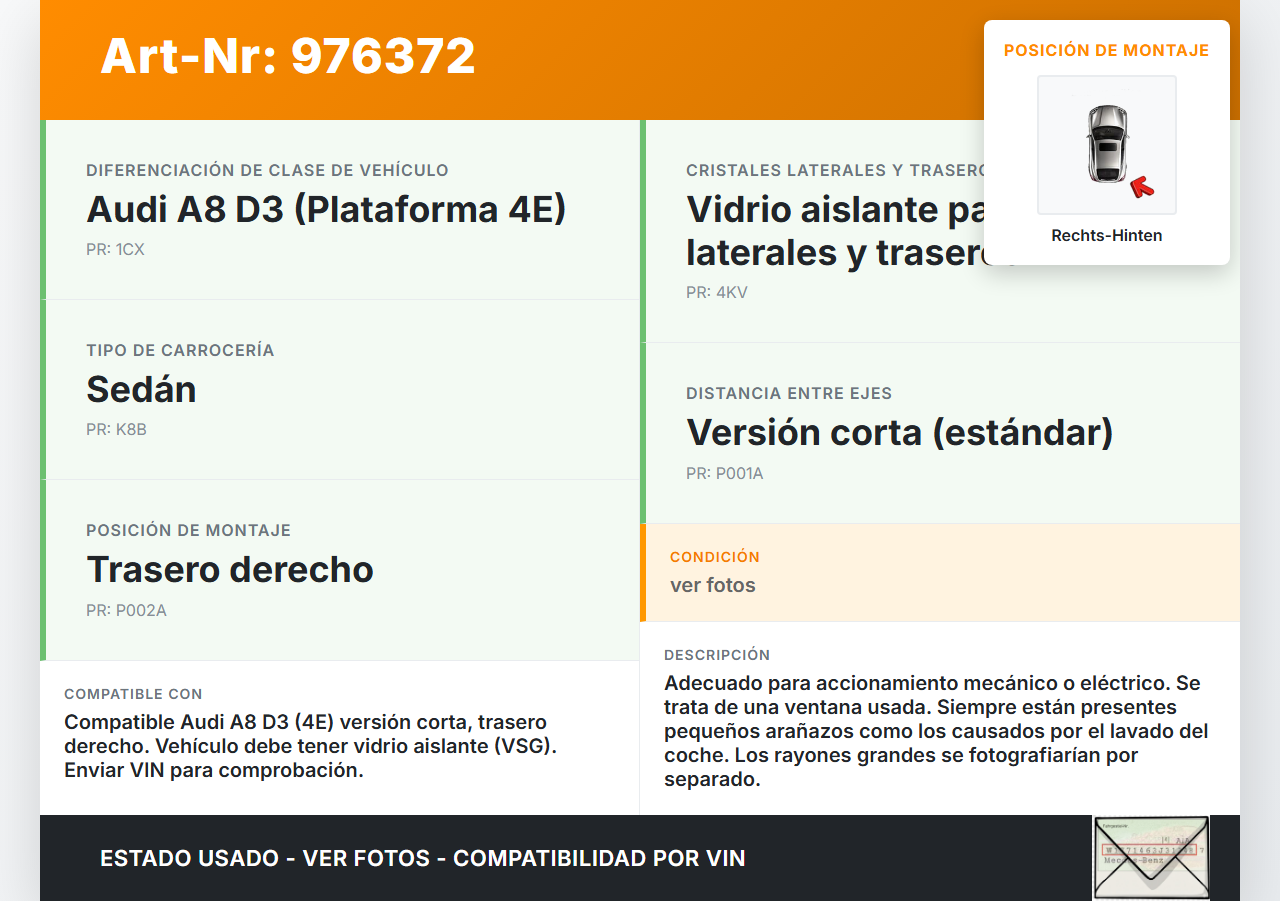Click the Rechts-Hinten caption

pos(1106,236)
